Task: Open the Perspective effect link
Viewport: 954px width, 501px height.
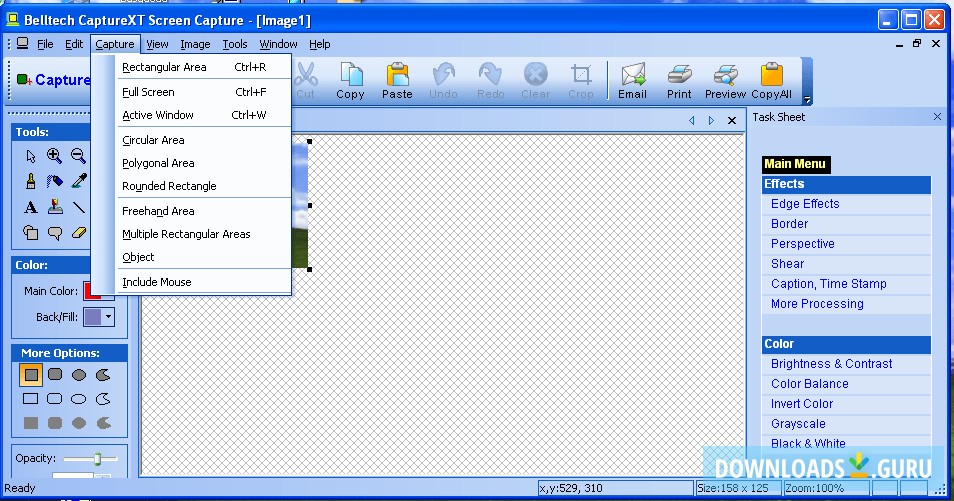Action: [803, 244]
